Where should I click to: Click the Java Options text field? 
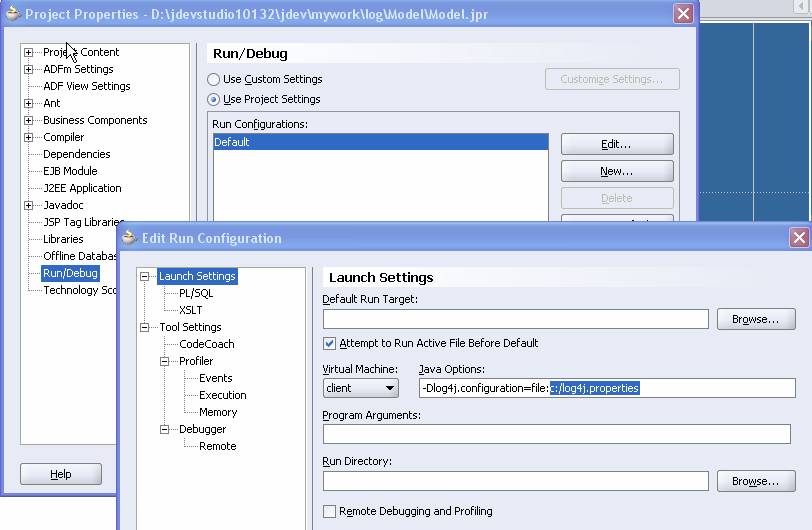[x=606, y=388]
